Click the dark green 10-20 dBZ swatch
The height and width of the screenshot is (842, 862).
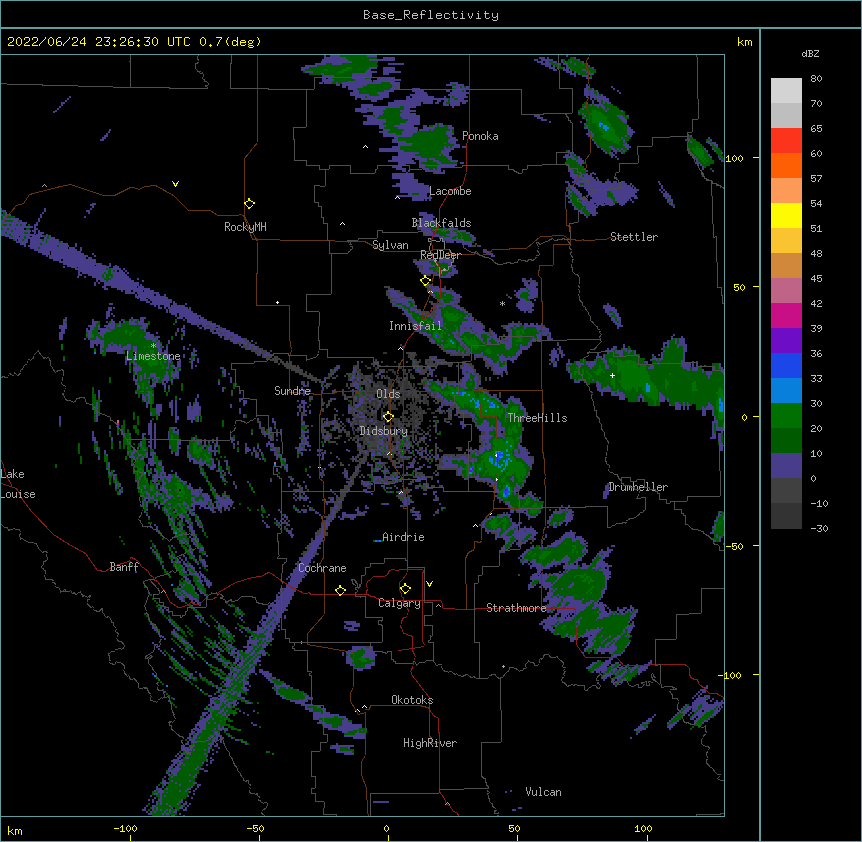(786, 441)
